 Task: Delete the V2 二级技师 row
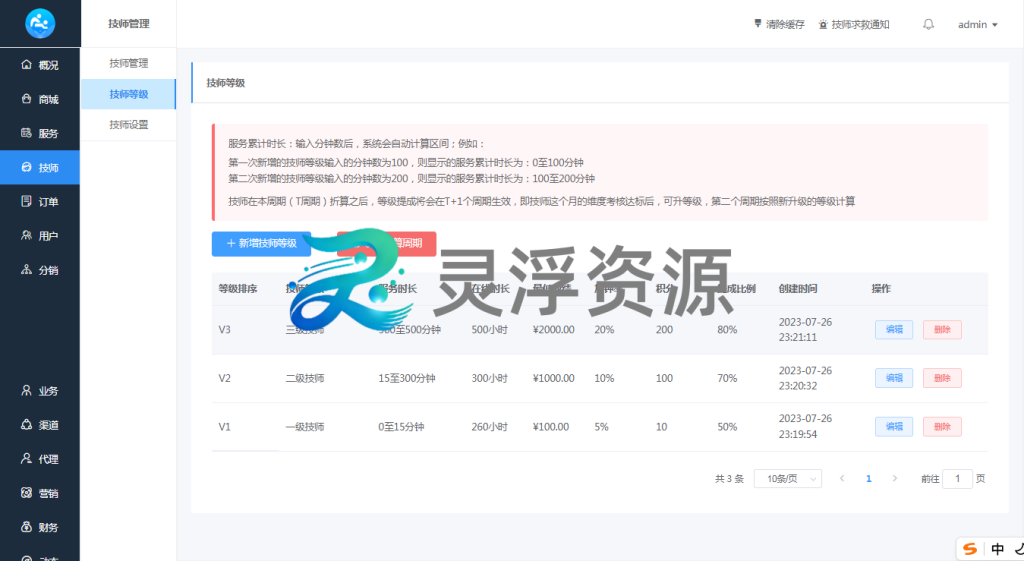[942, 378]
